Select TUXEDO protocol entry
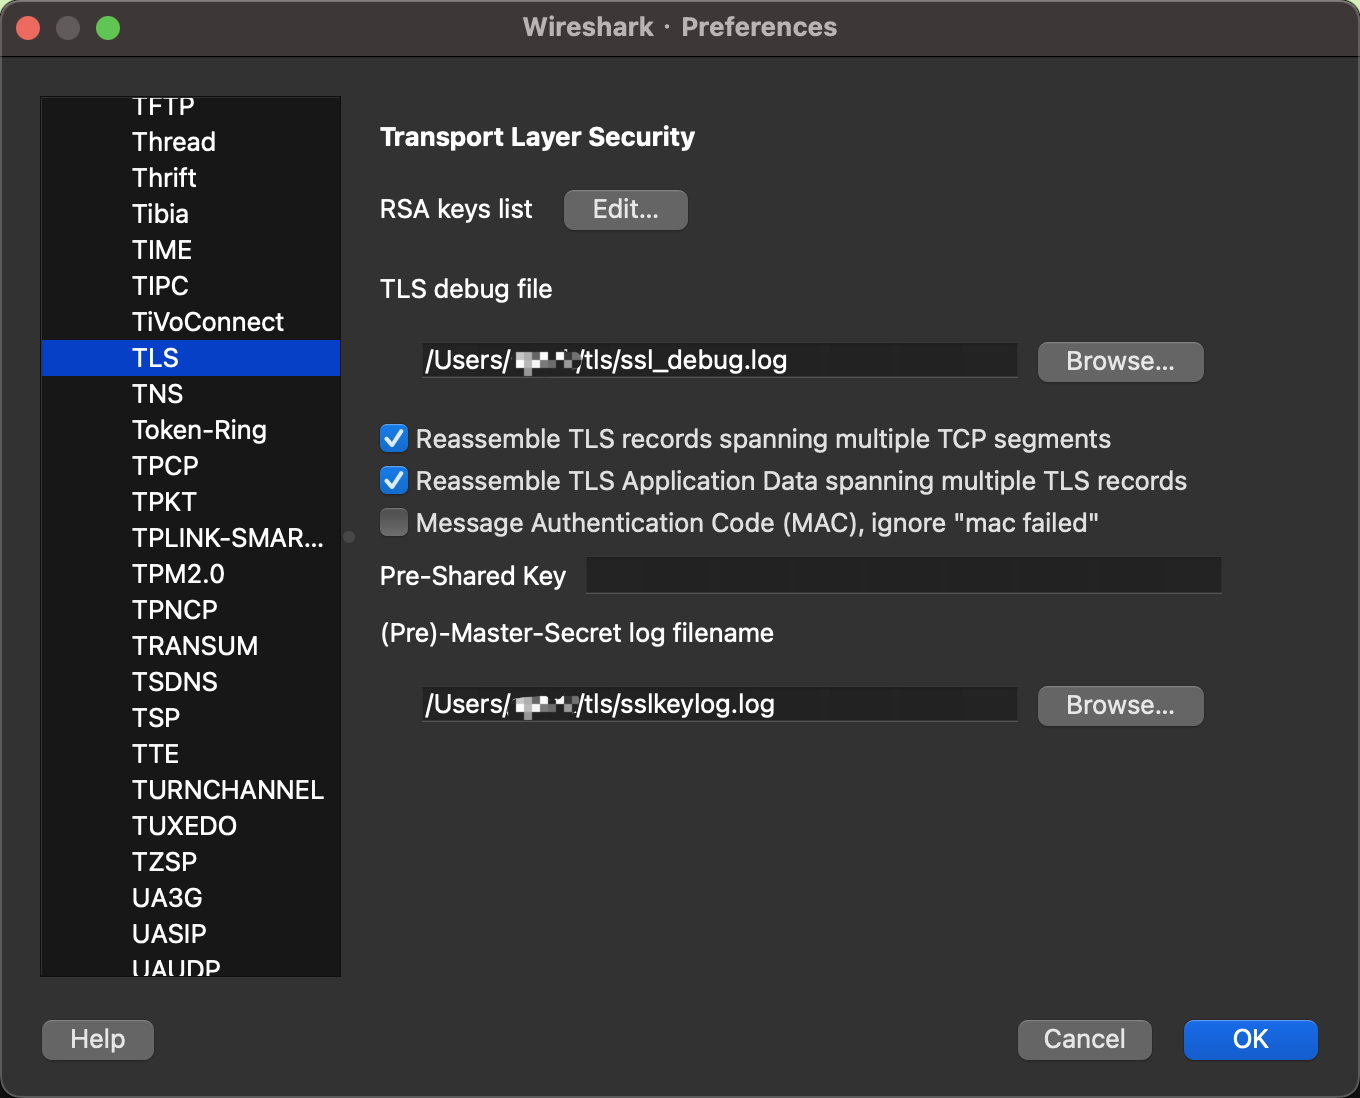Image resolution: width=1360 pixels, height=1098 pixels. [x=191, y=826]
